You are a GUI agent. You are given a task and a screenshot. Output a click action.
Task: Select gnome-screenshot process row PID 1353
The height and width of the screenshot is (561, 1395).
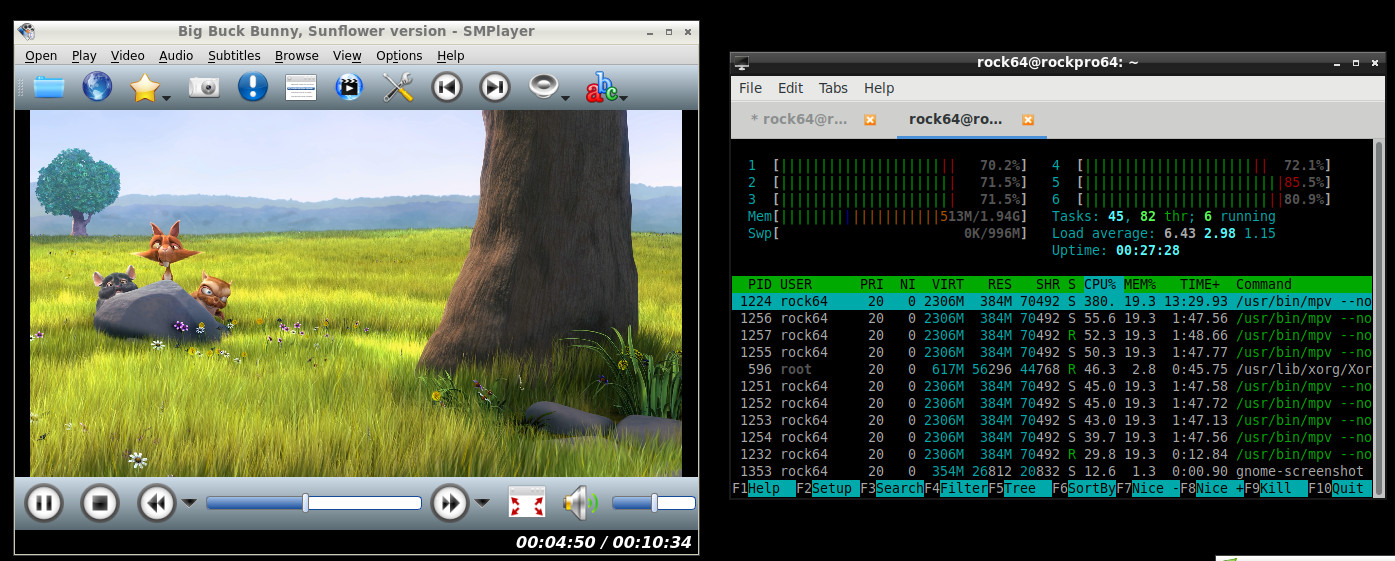(x=1052, y=471)
